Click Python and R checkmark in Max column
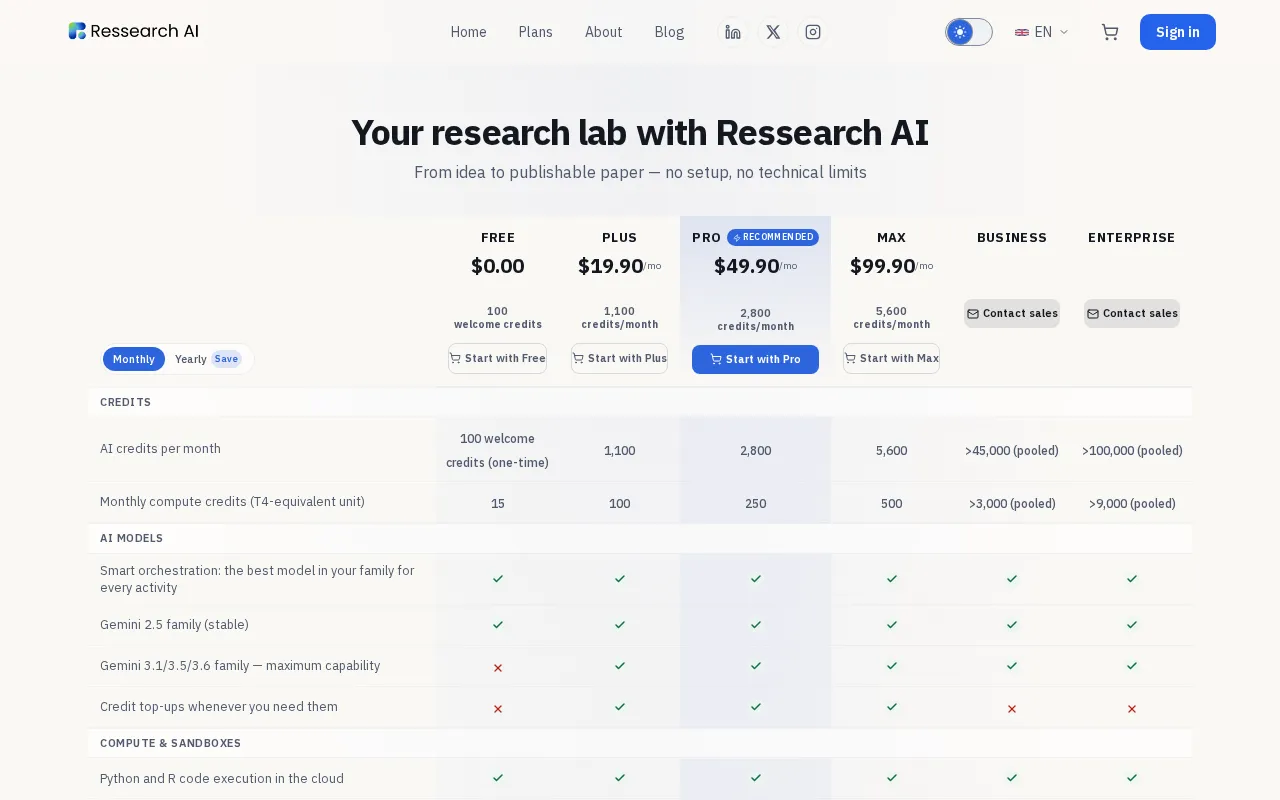1280x800 pixels. [892, 778]
